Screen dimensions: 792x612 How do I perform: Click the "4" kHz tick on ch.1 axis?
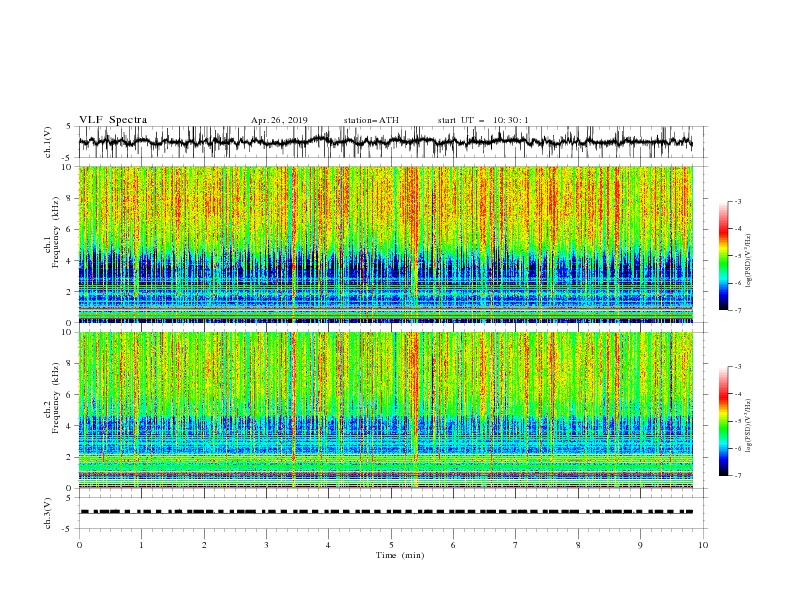pos(69,261)
